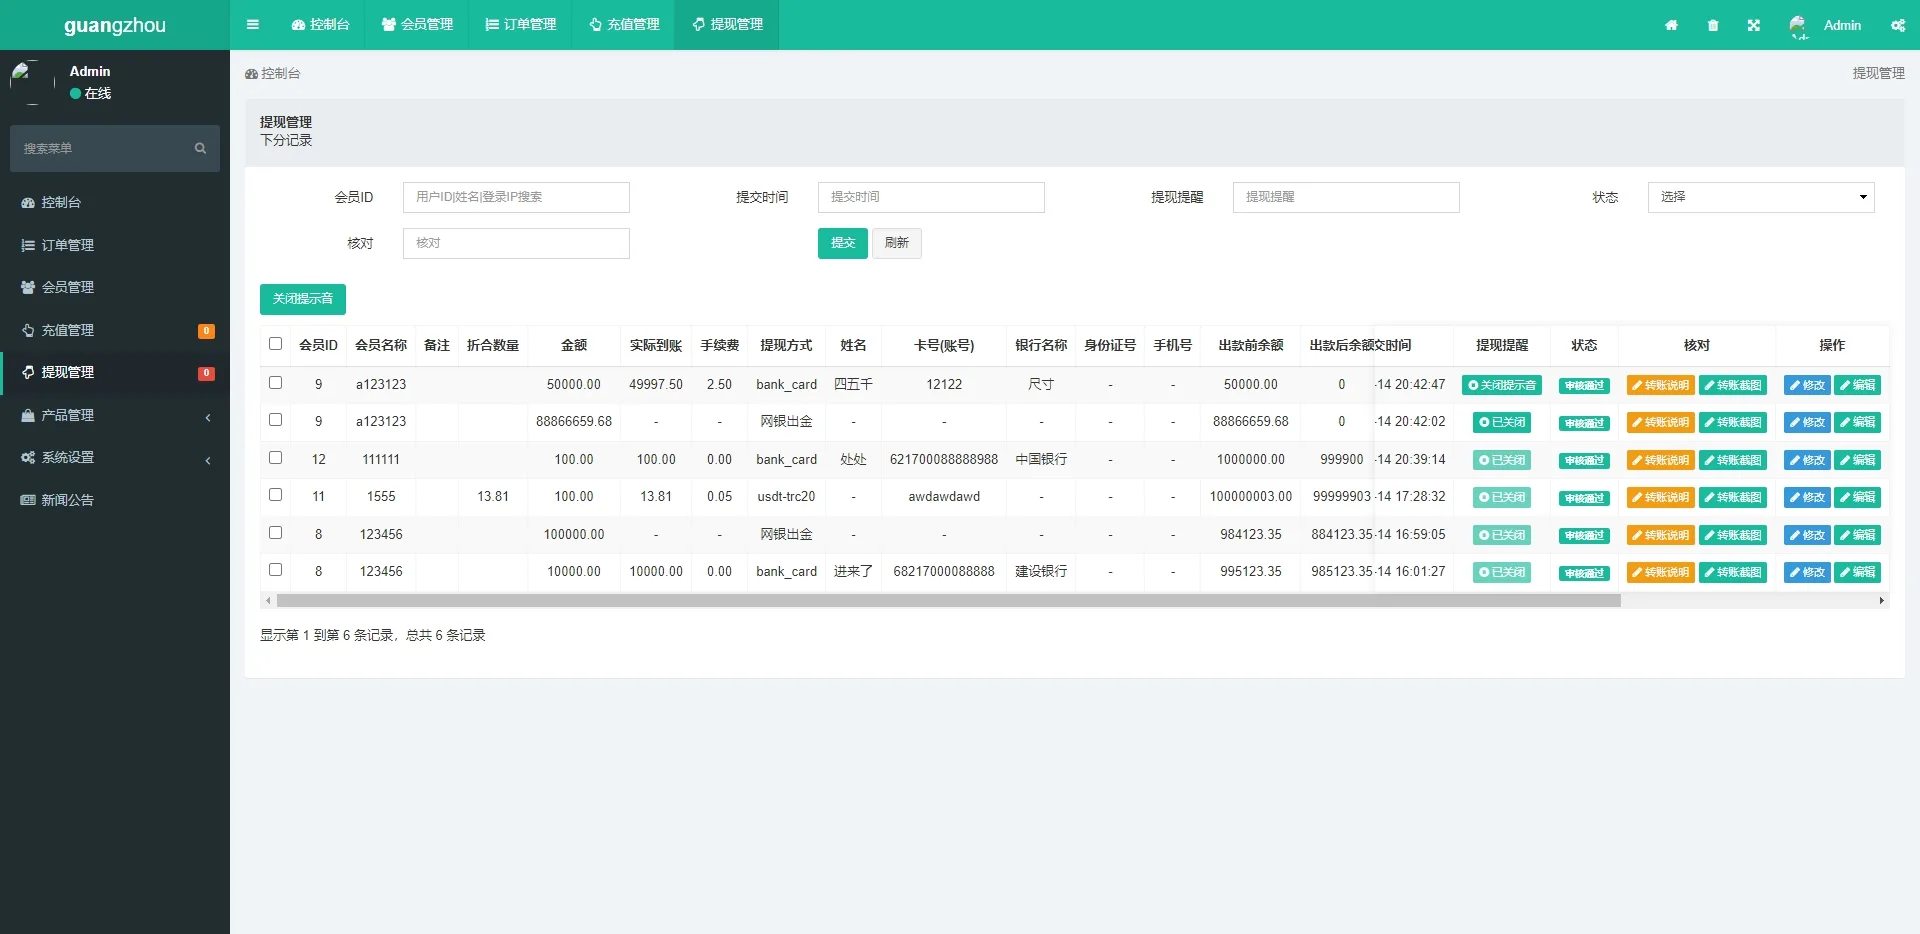The width and height of the screenshot is (1920, 934).
Task: Open the 状态 selection dropdown
Action: (x=1760, y=197)
